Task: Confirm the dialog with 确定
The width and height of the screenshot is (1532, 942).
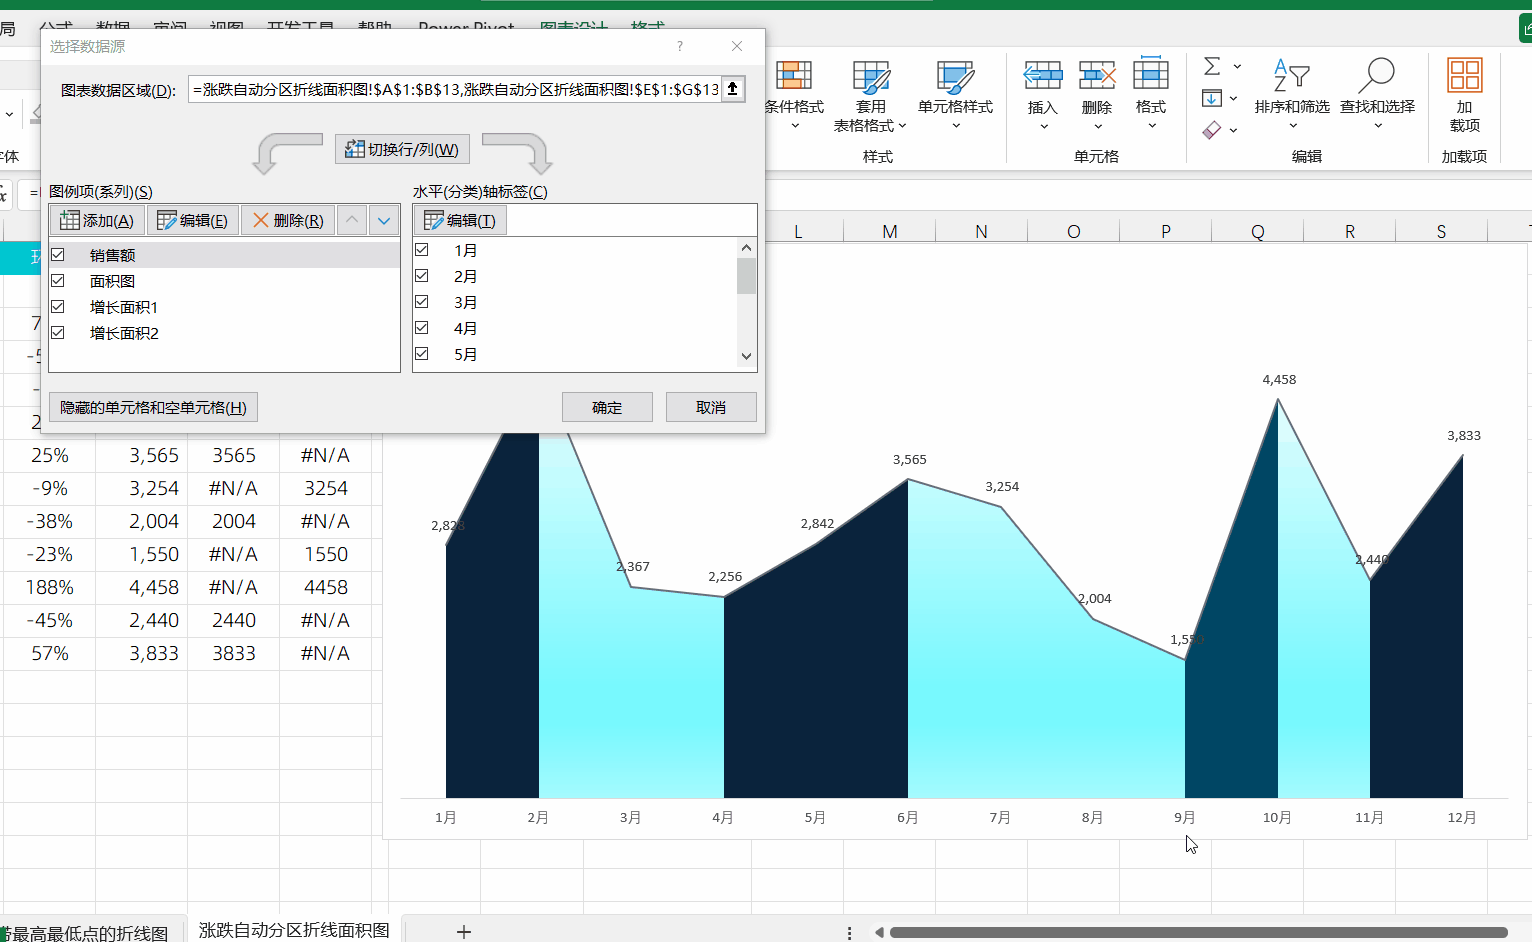Action: coord(607,407)
